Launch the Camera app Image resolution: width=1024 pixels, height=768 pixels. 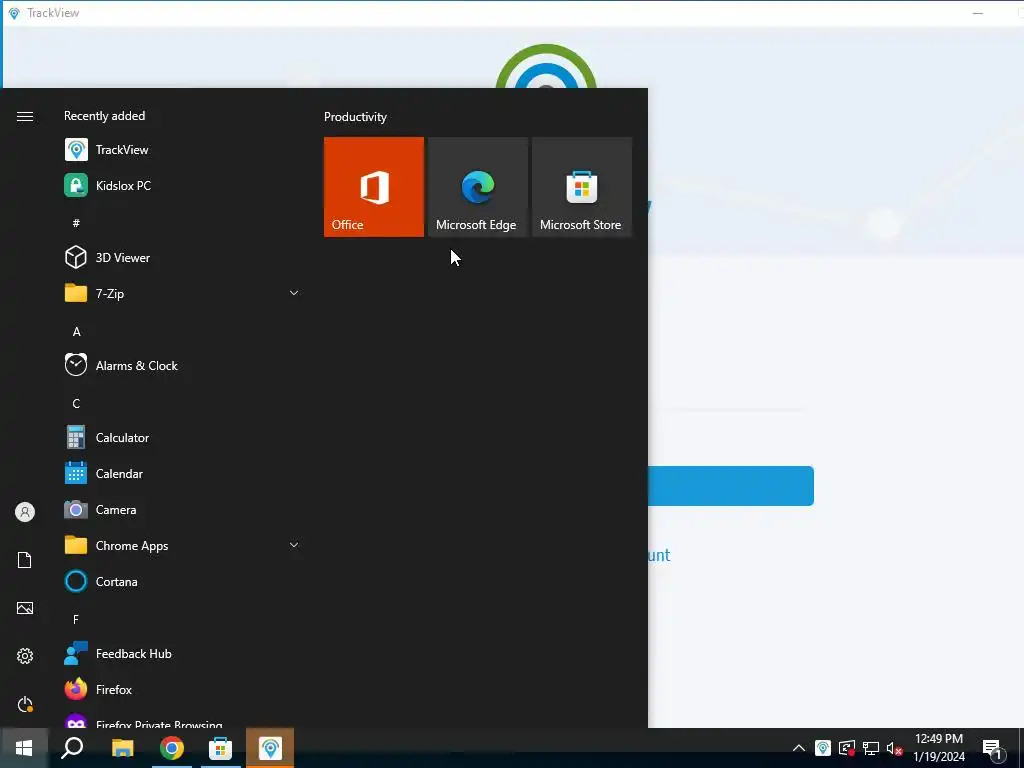tap(182, 509)
